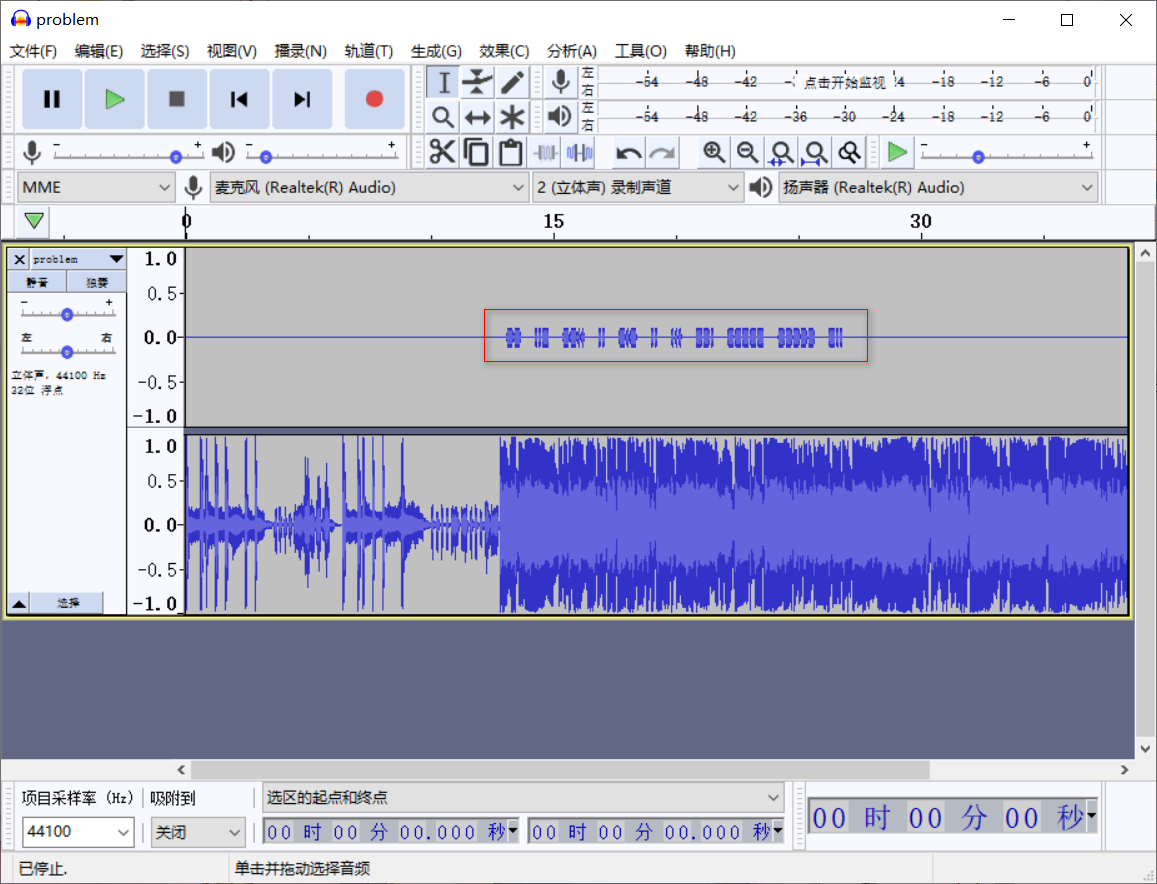Zoom in on the waveform
Screen dimensions: 1157x884
pos(714,152)
